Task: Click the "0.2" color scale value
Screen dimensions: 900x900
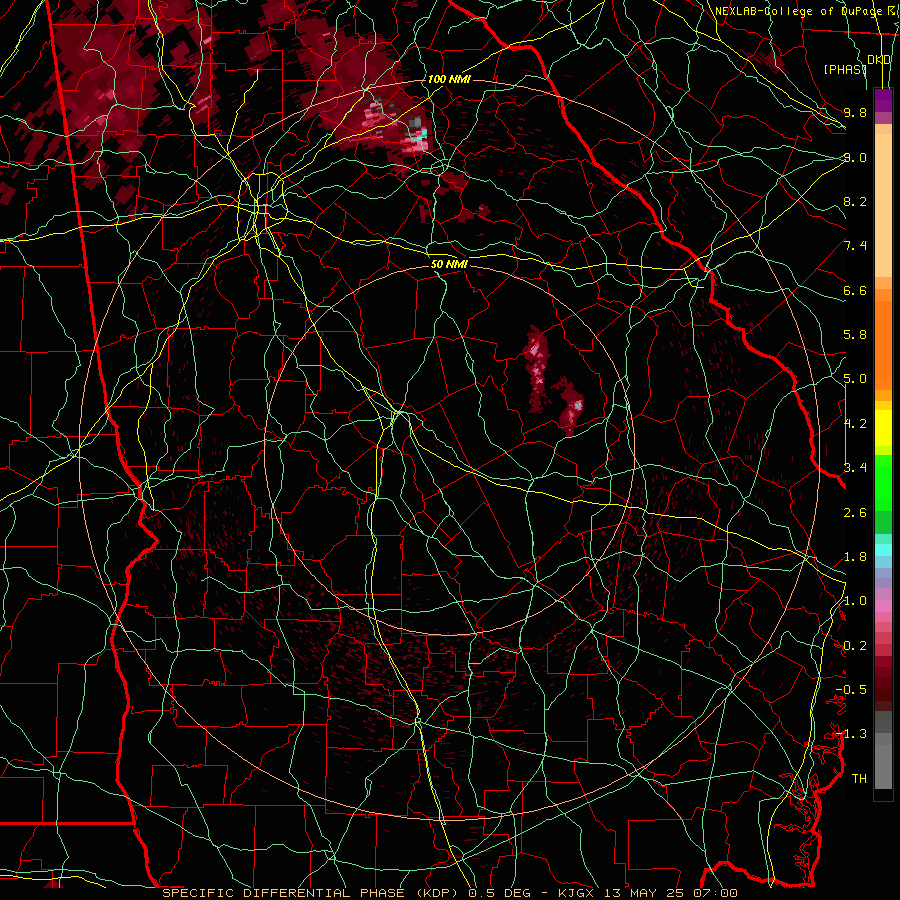Action: pyautogui.click(x=855, y=646)
